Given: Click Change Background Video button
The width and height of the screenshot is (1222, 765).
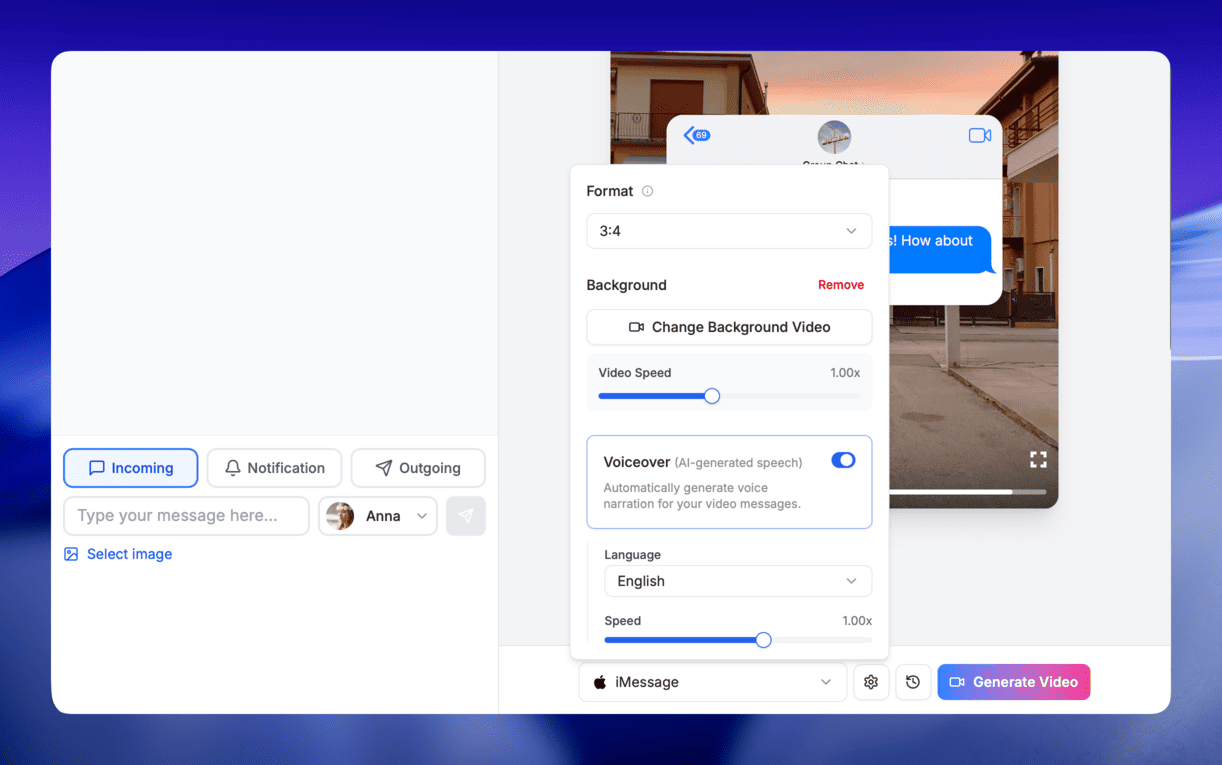Looking at the screenshot, I should pos(729,327).
